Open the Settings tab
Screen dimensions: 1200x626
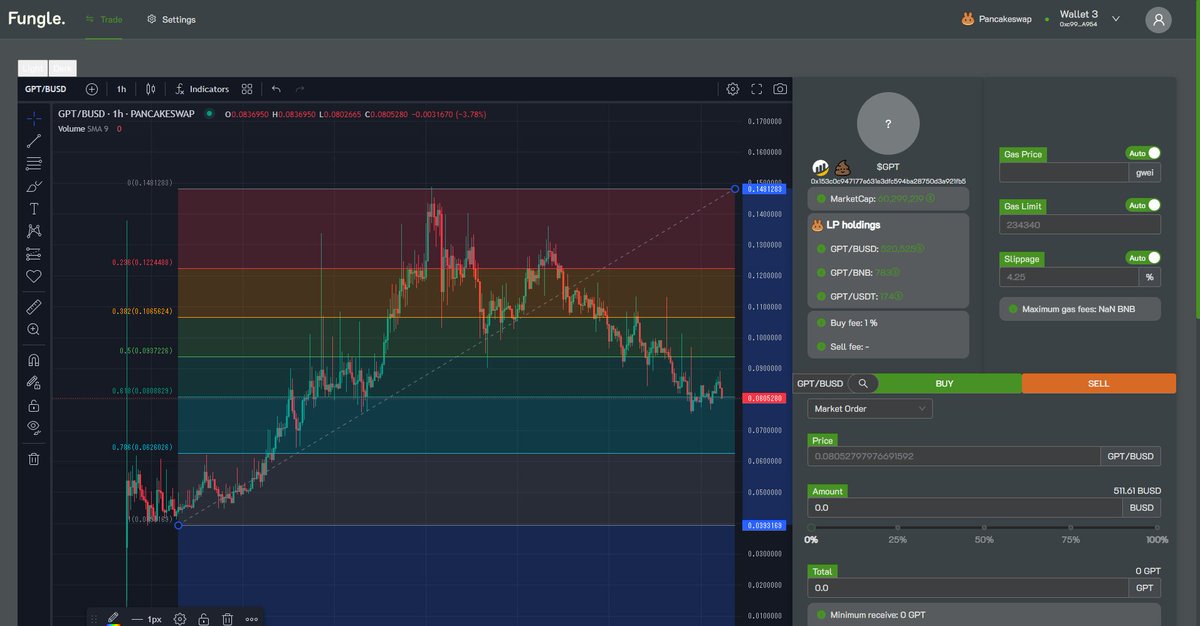tap(171, 19)
